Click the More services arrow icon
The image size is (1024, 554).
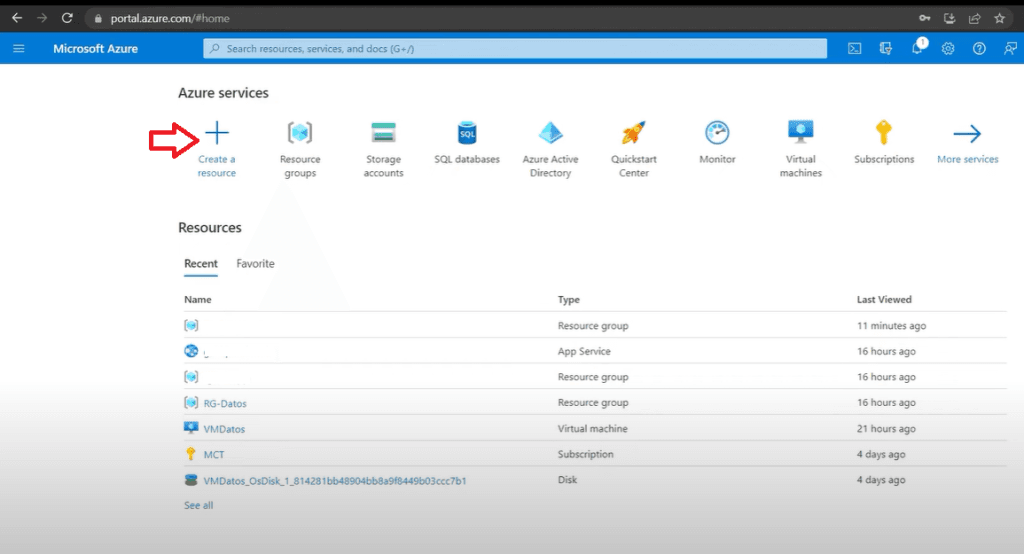tap(967, 134)
